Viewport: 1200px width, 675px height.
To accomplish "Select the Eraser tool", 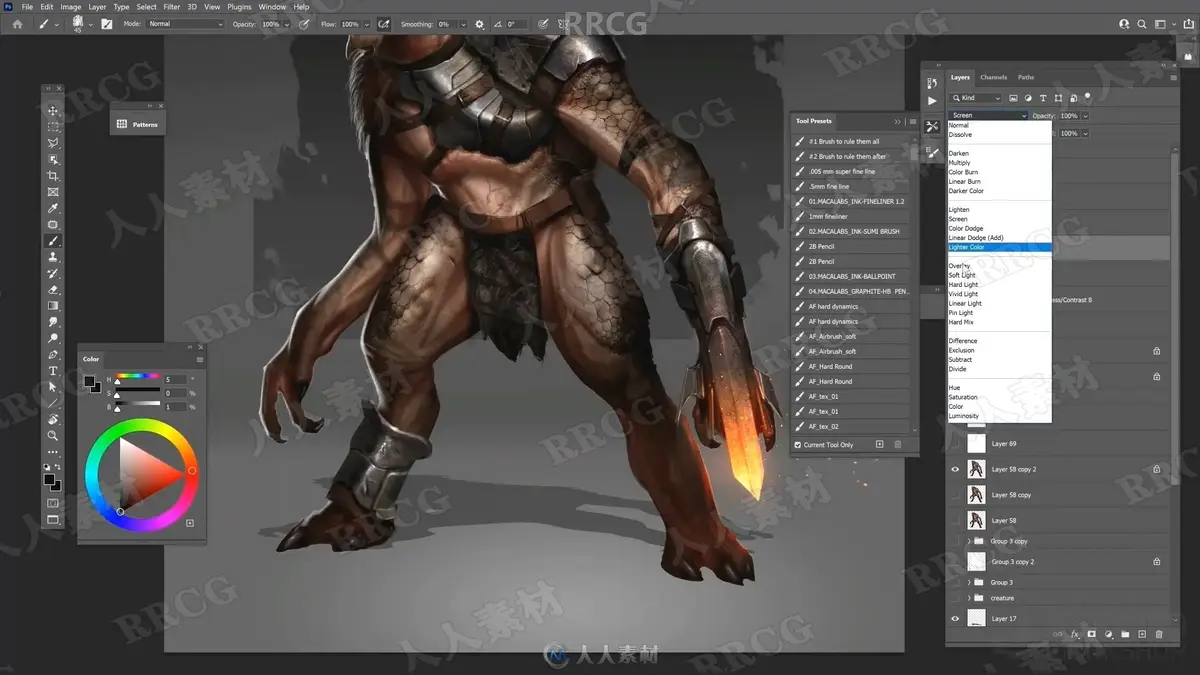I will (x=53, y=290).
